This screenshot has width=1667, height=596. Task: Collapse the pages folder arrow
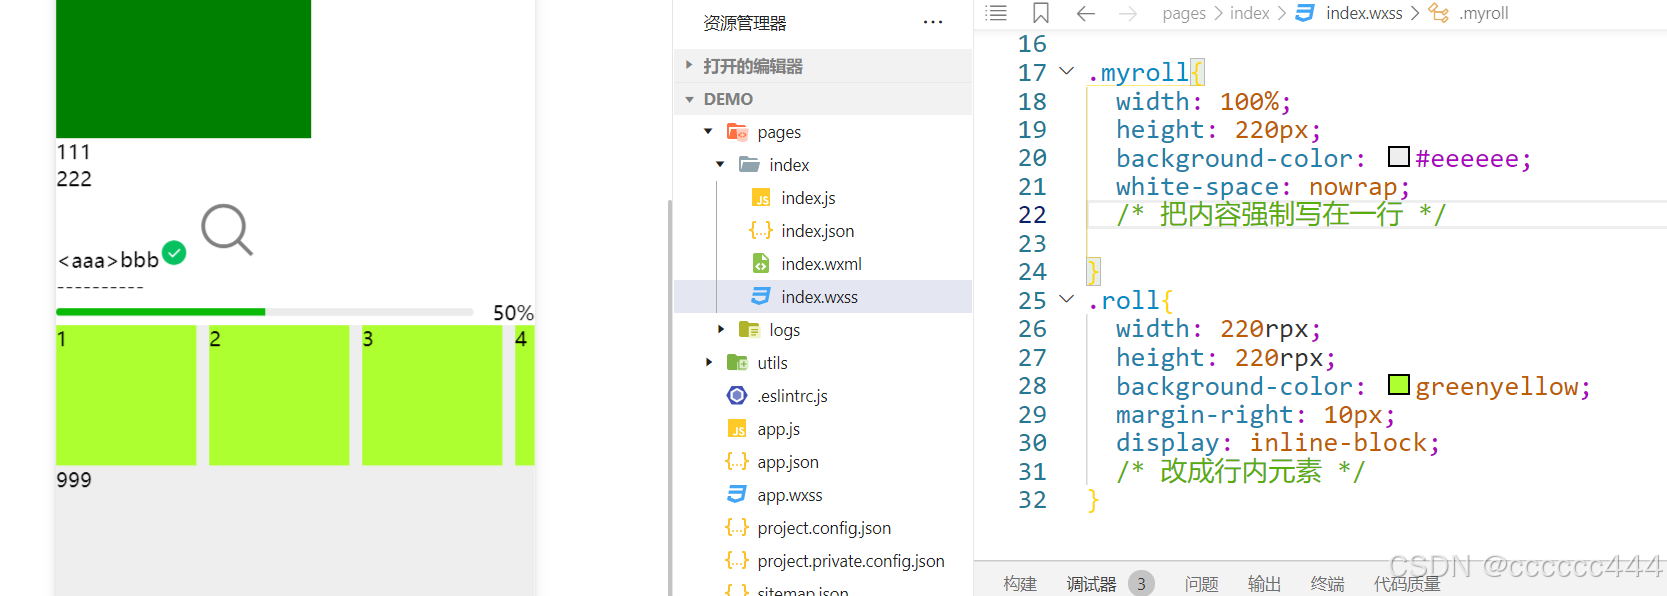[708, 132]
